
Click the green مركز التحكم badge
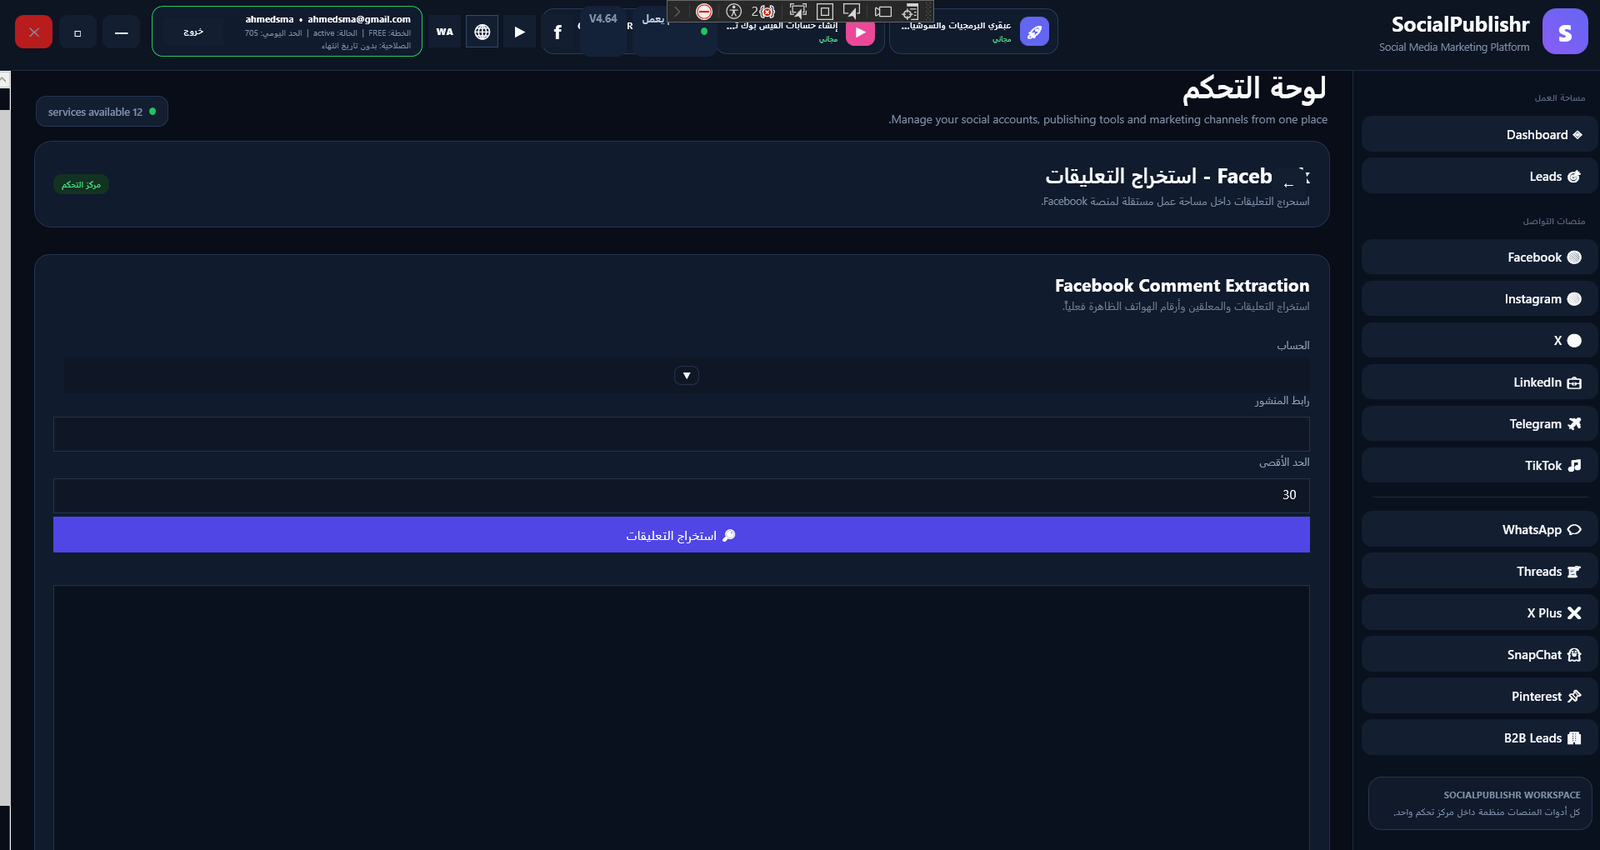point(81,184)
